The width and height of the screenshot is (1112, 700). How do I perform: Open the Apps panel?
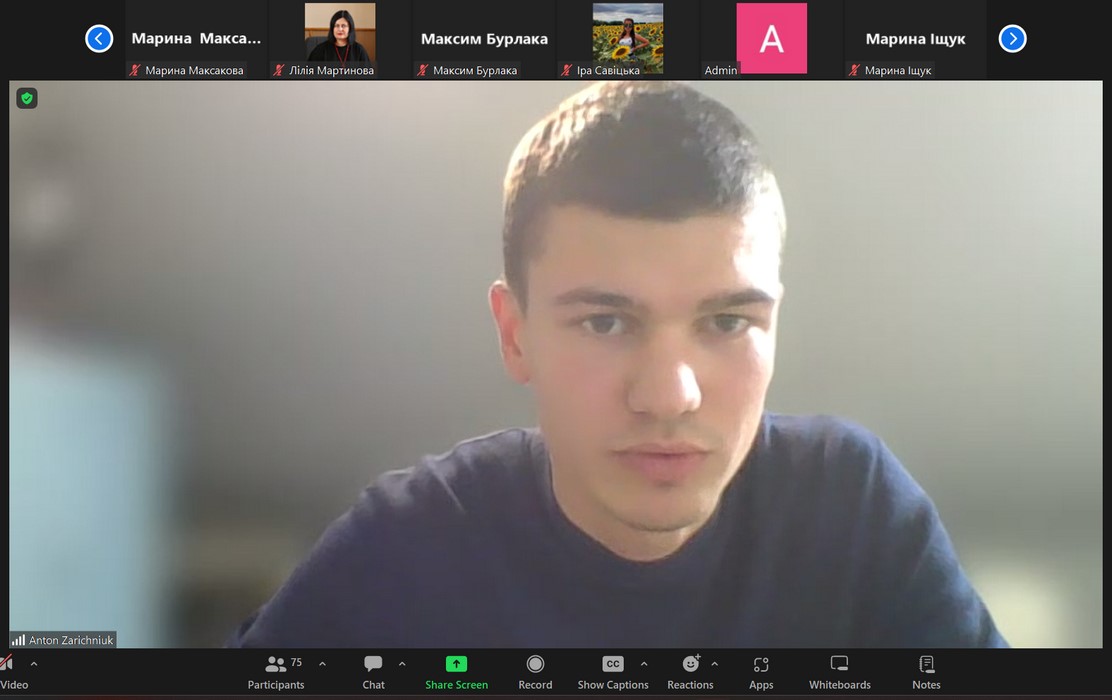761,671
